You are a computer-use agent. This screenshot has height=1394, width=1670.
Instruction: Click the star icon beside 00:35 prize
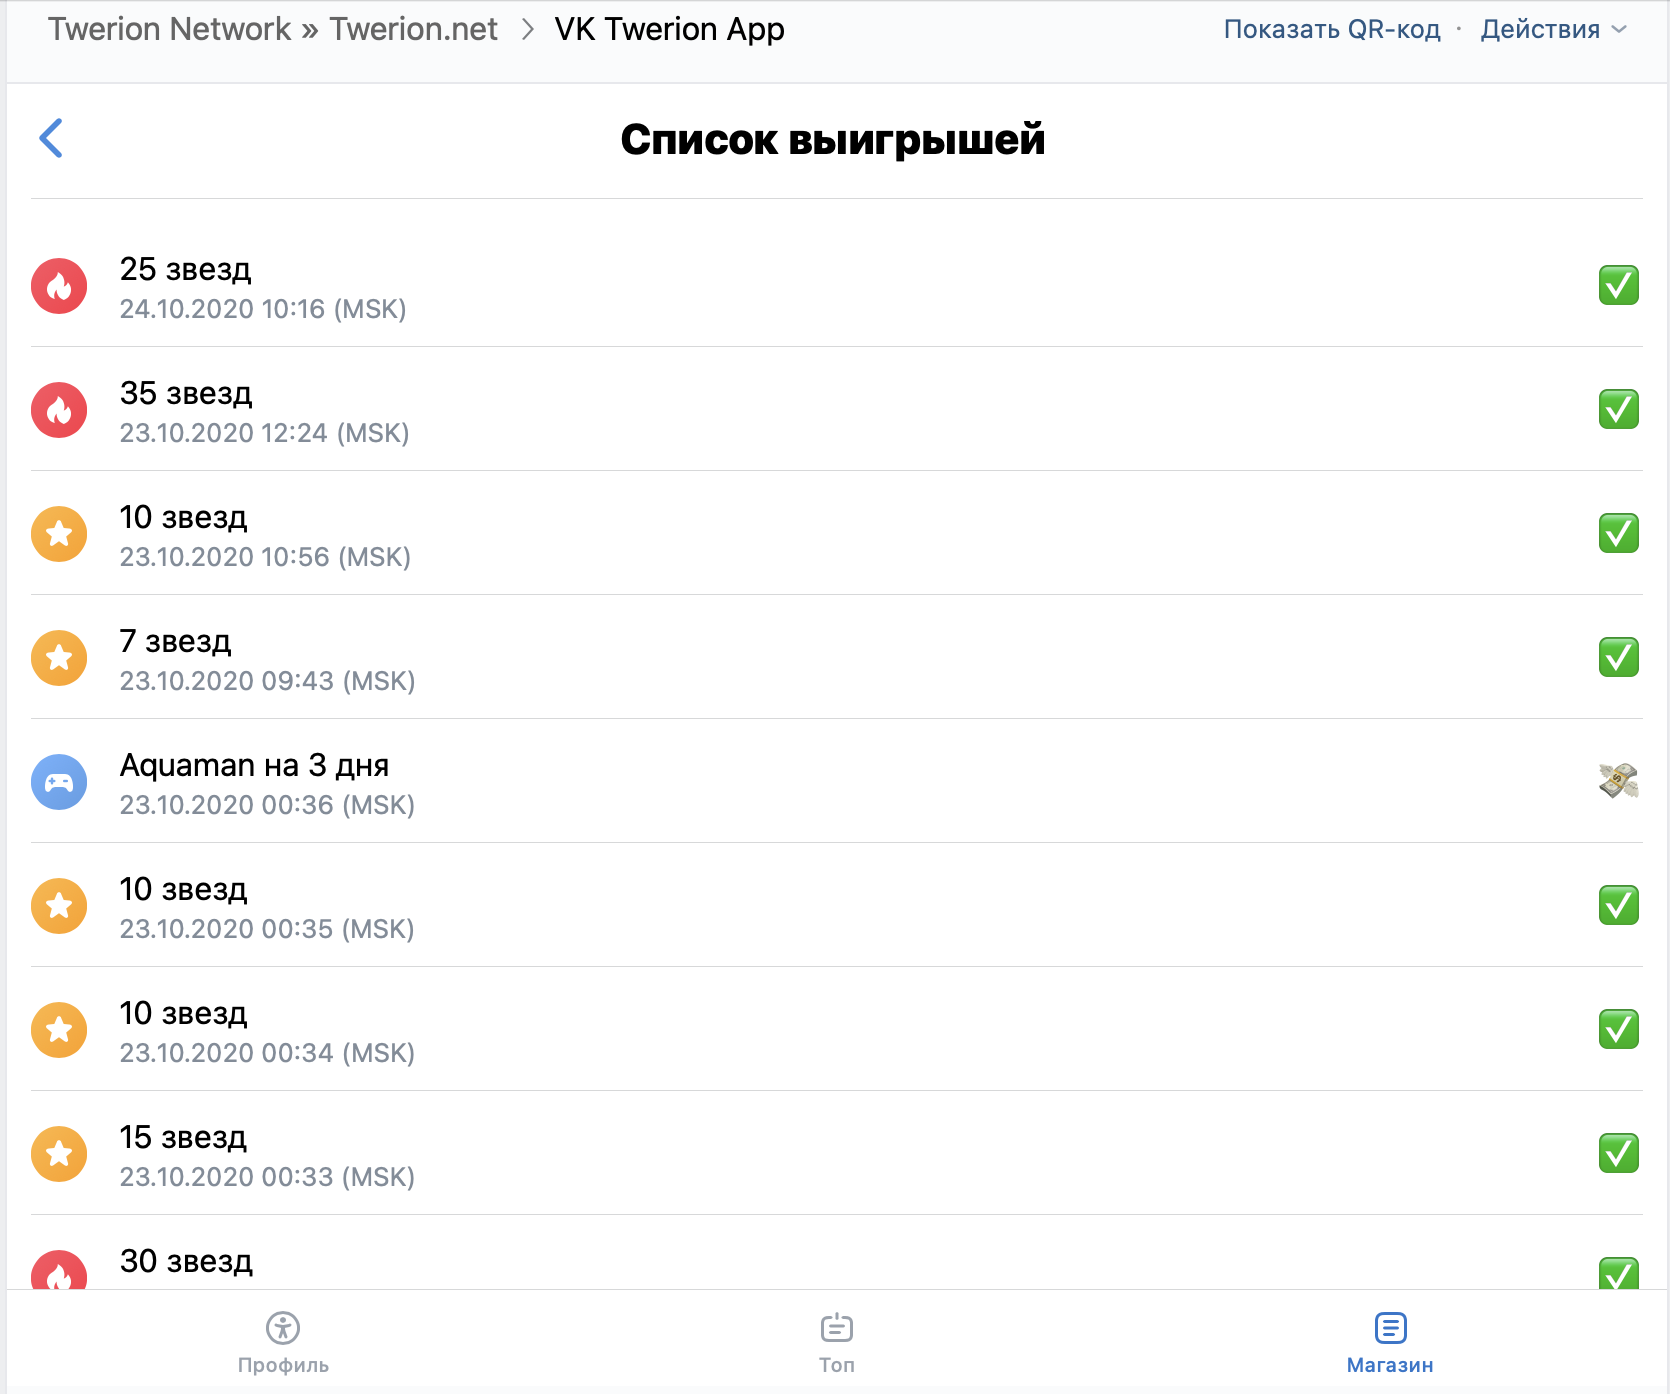[x=59, y=906]
